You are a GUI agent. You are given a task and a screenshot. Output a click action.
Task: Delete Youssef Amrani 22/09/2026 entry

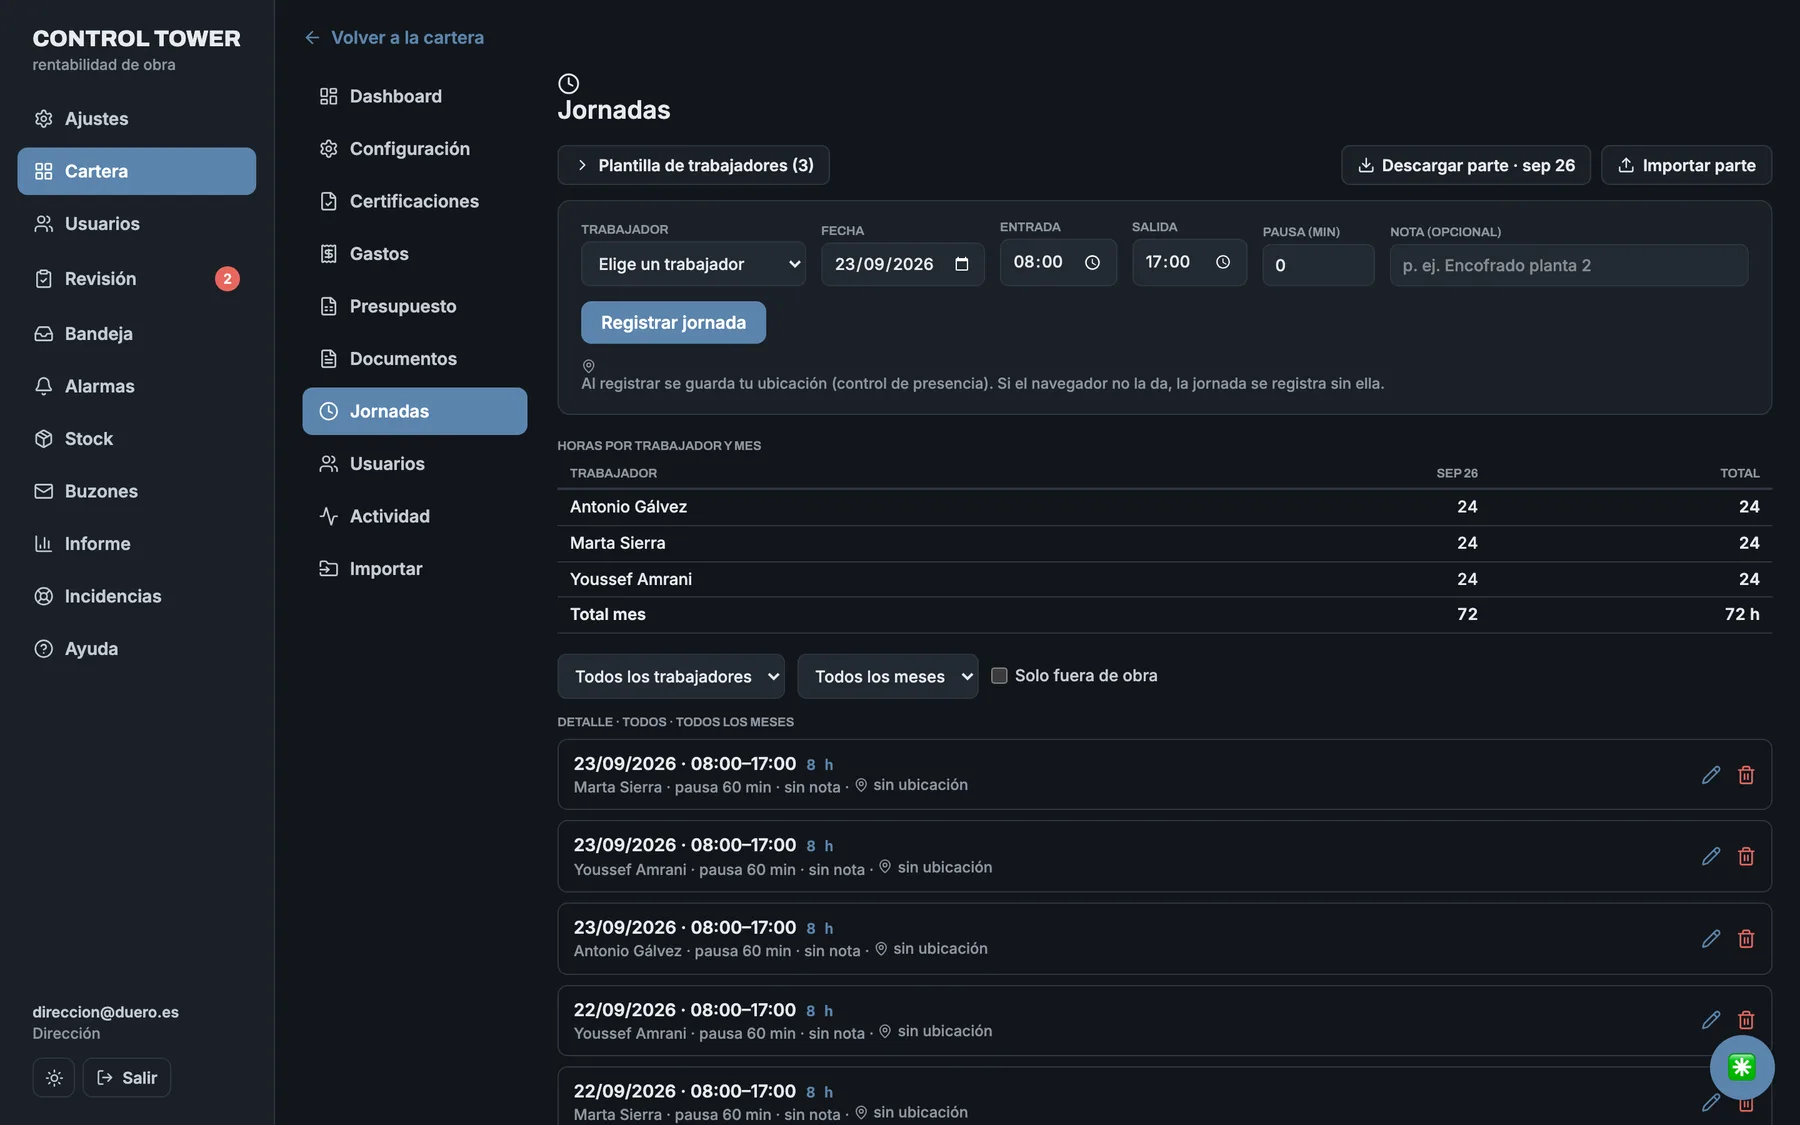(x=1746, y=1020)
